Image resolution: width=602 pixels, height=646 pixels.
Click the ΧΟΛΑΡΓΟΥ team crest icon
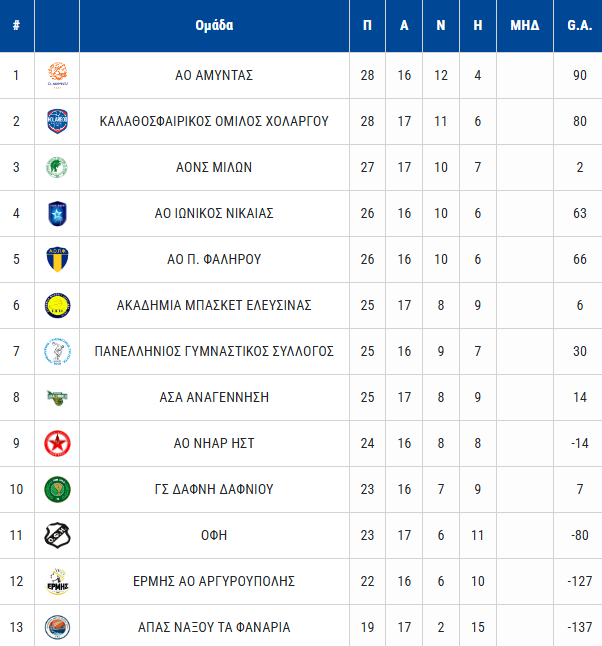pyautogui.click(x=57, y=121)
